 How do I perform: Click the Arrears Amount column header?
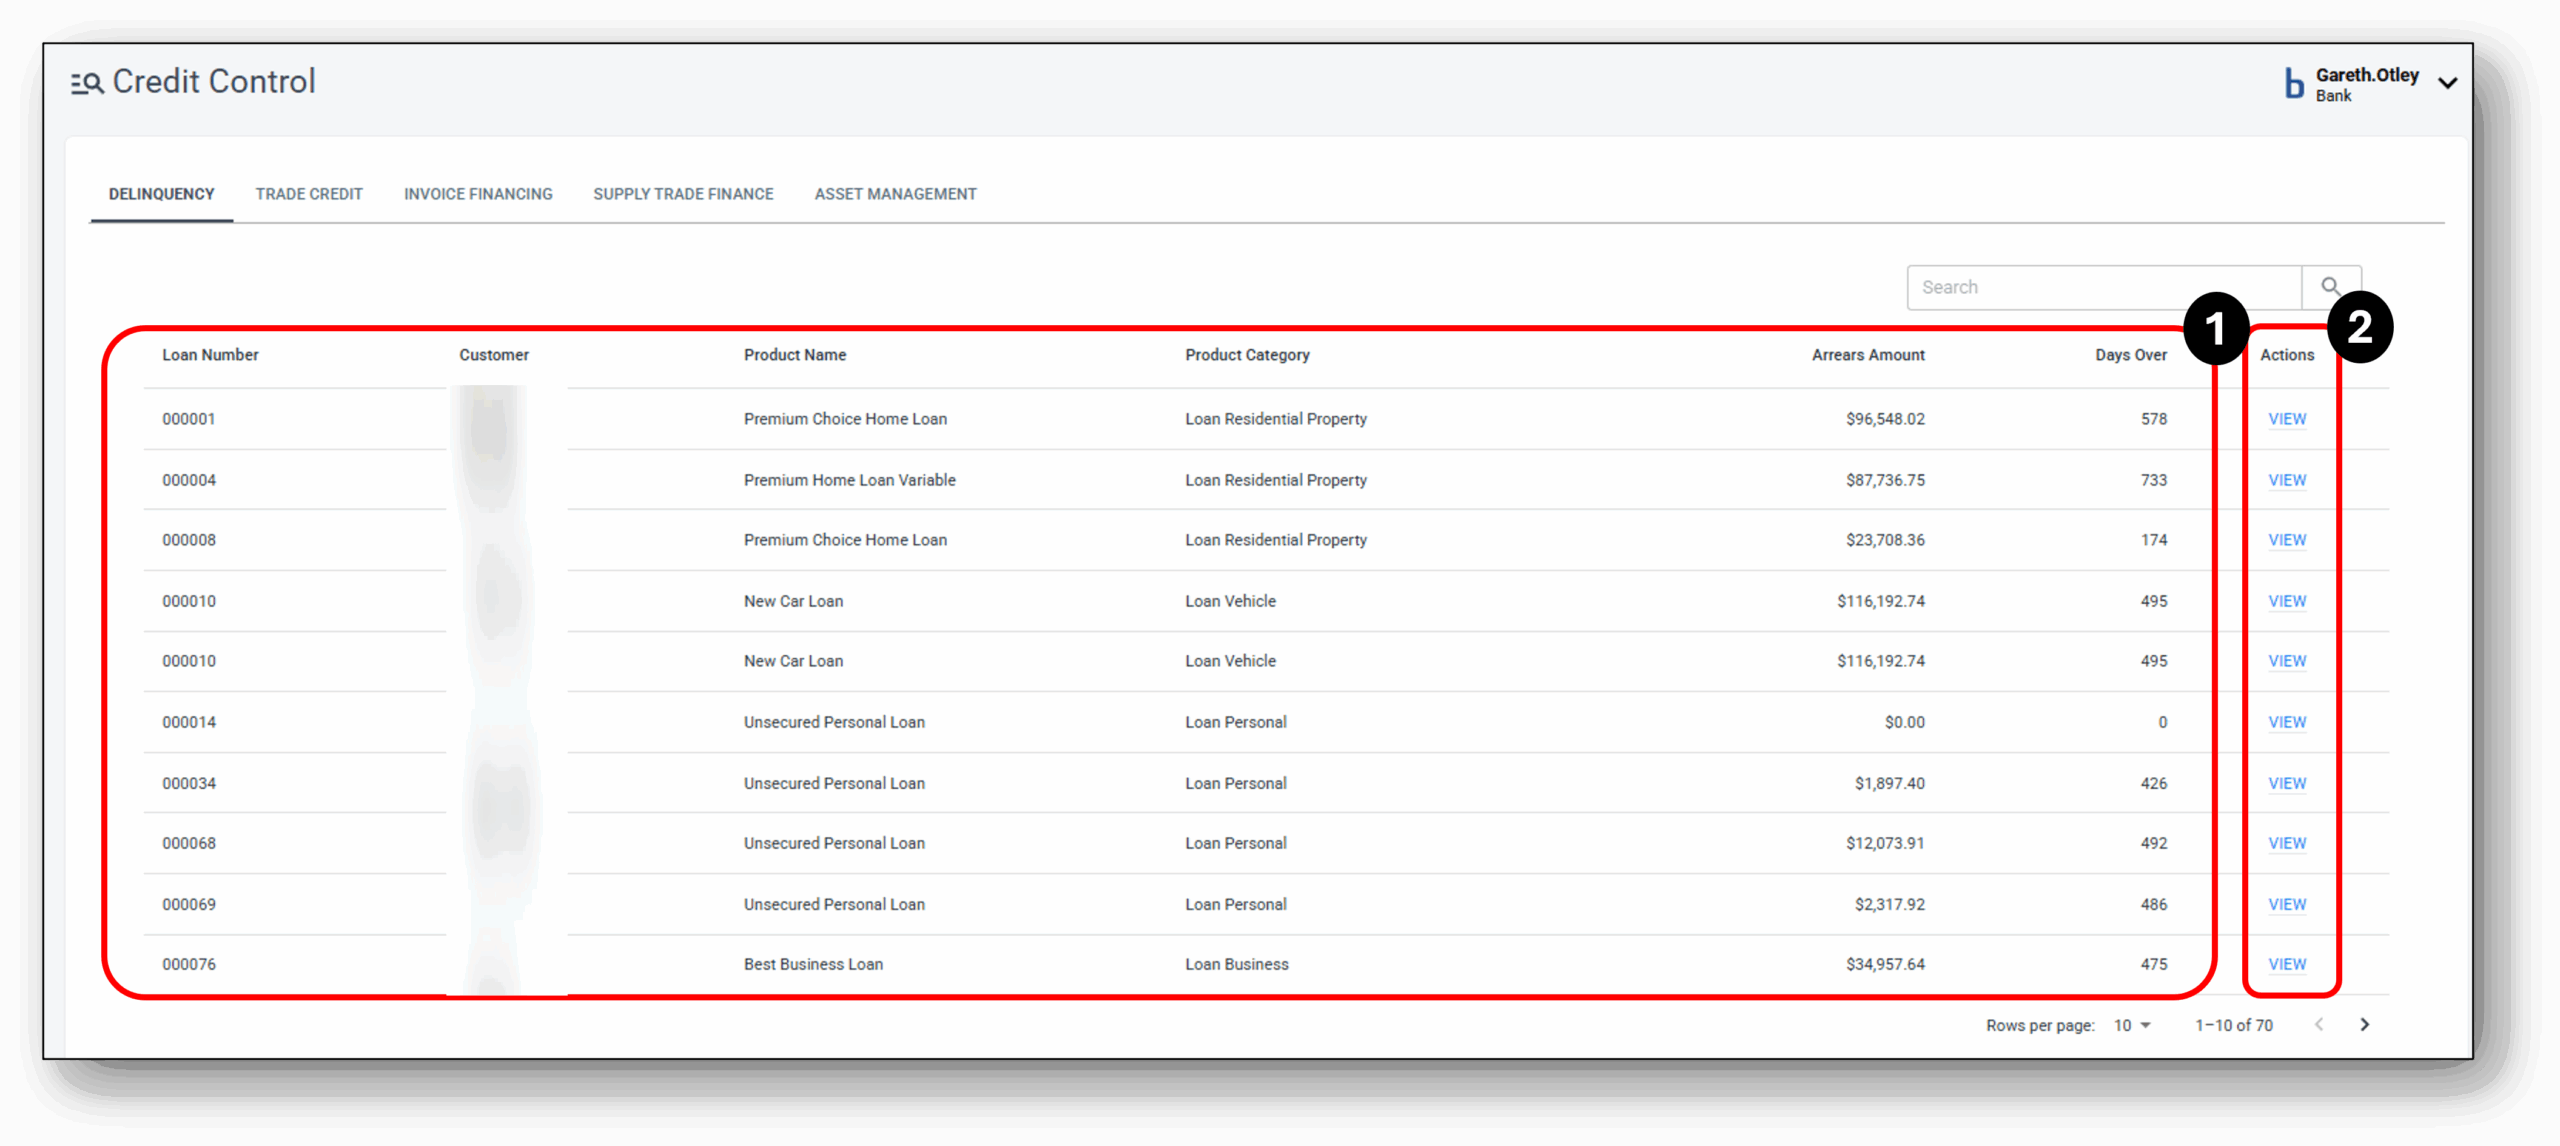coord(1868,355)
